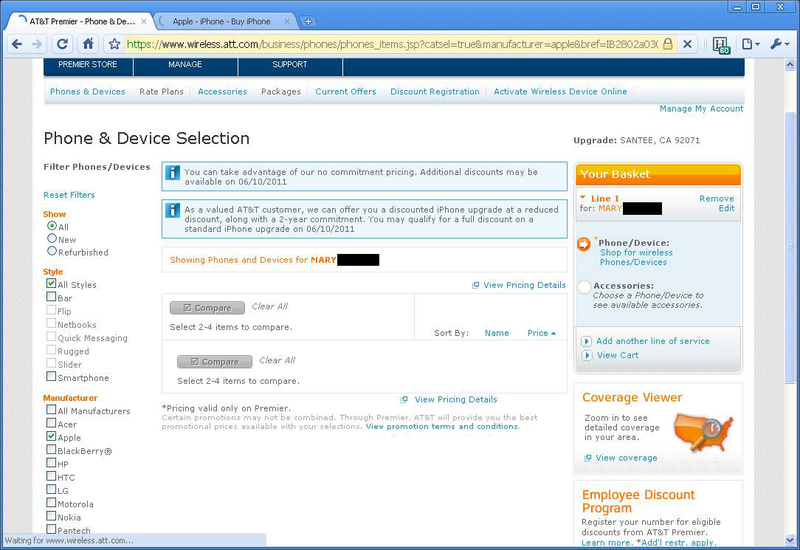Click the US coverage map image
The height and width of the screenshot is (550, 800).
[x=703, y=432]
